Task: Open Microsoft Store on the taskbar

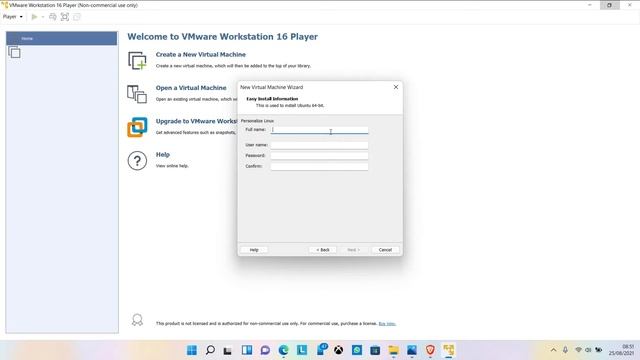Action: (375, 350)
